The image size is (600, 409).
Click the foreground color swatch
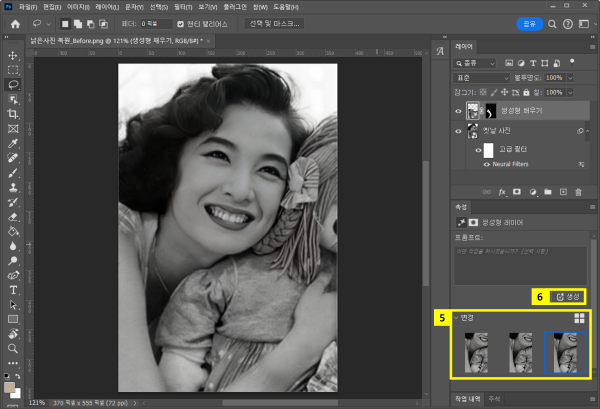[10, 384]
